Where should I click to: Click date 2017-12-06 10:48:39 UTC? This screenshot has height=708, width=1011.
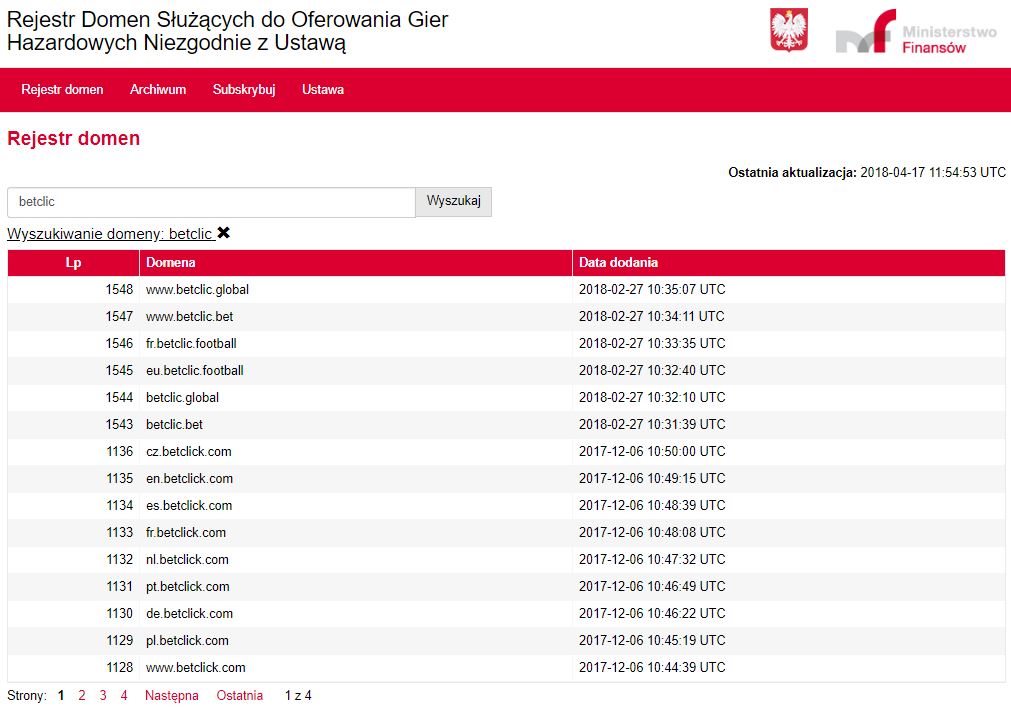pyautogui.click(x=652, y=506)
